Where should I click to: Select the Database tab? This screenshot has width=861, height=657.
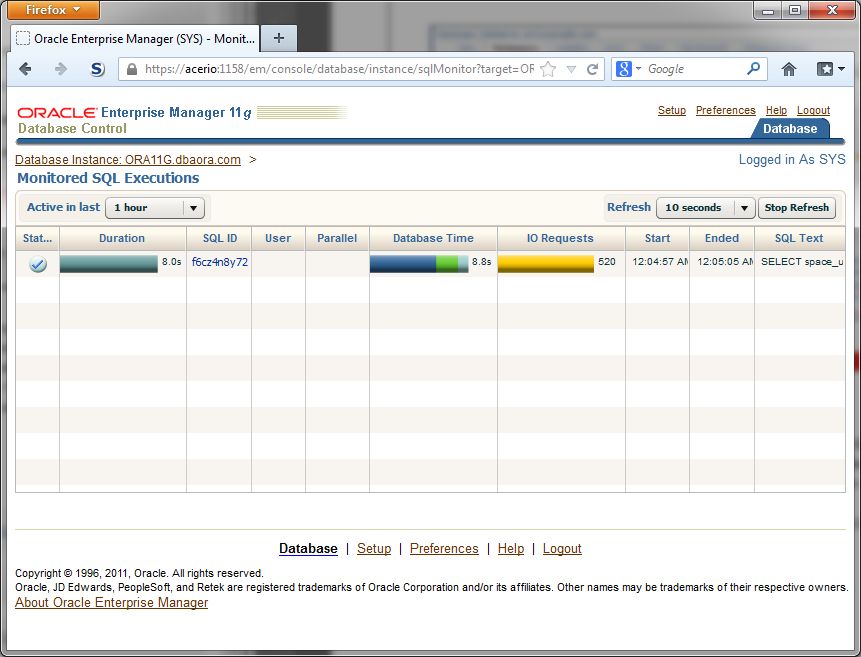[x=790, y=129]
